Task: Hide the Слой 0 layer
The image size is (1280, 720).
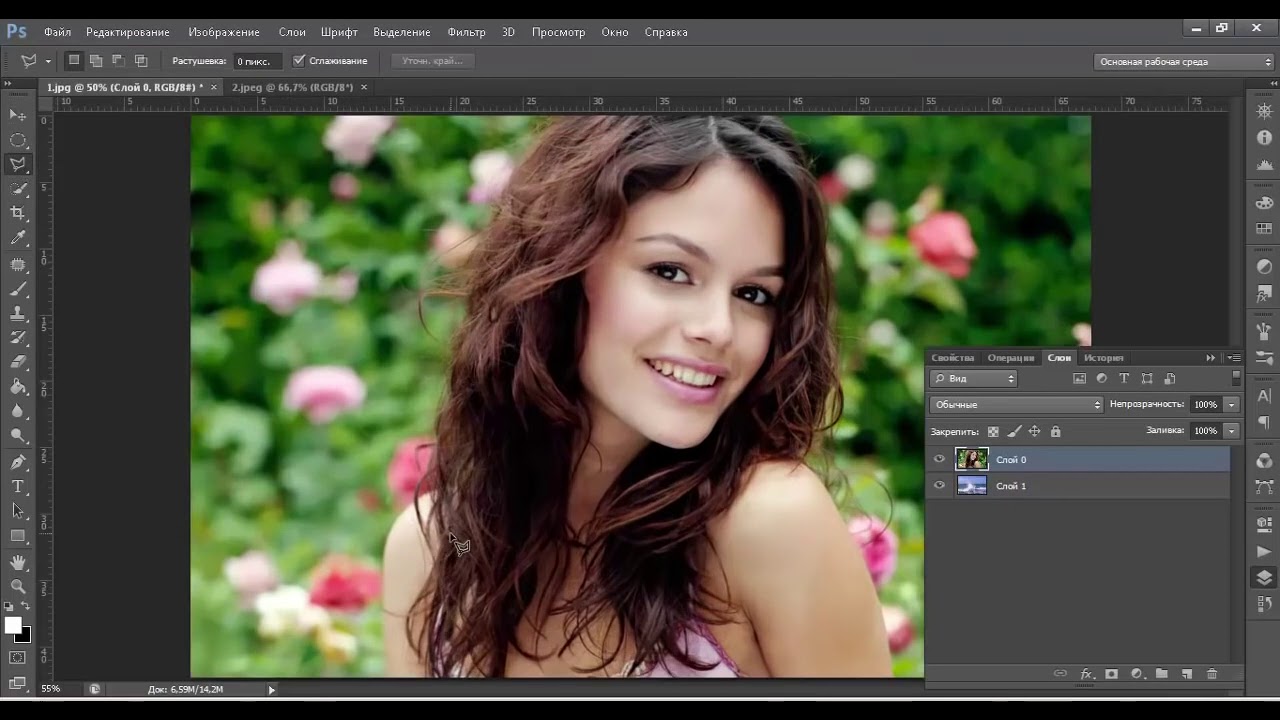Action: pos(939,460)
